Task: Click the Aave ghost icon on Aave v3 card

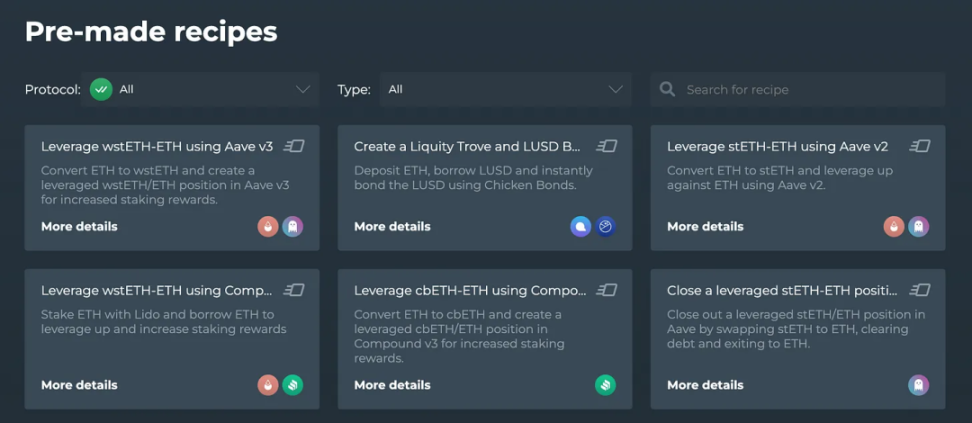Action: click(x=293, y=227)
